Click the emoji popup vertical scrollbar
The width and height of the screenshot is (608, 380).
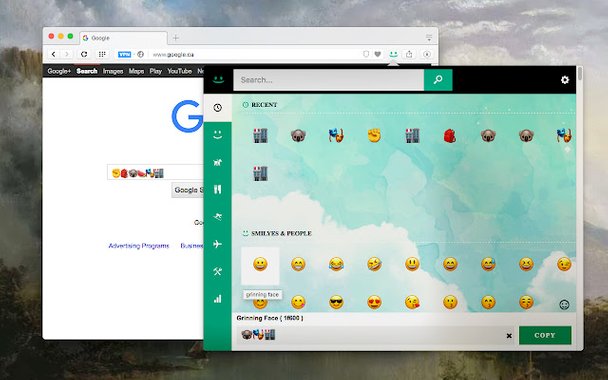580,73
